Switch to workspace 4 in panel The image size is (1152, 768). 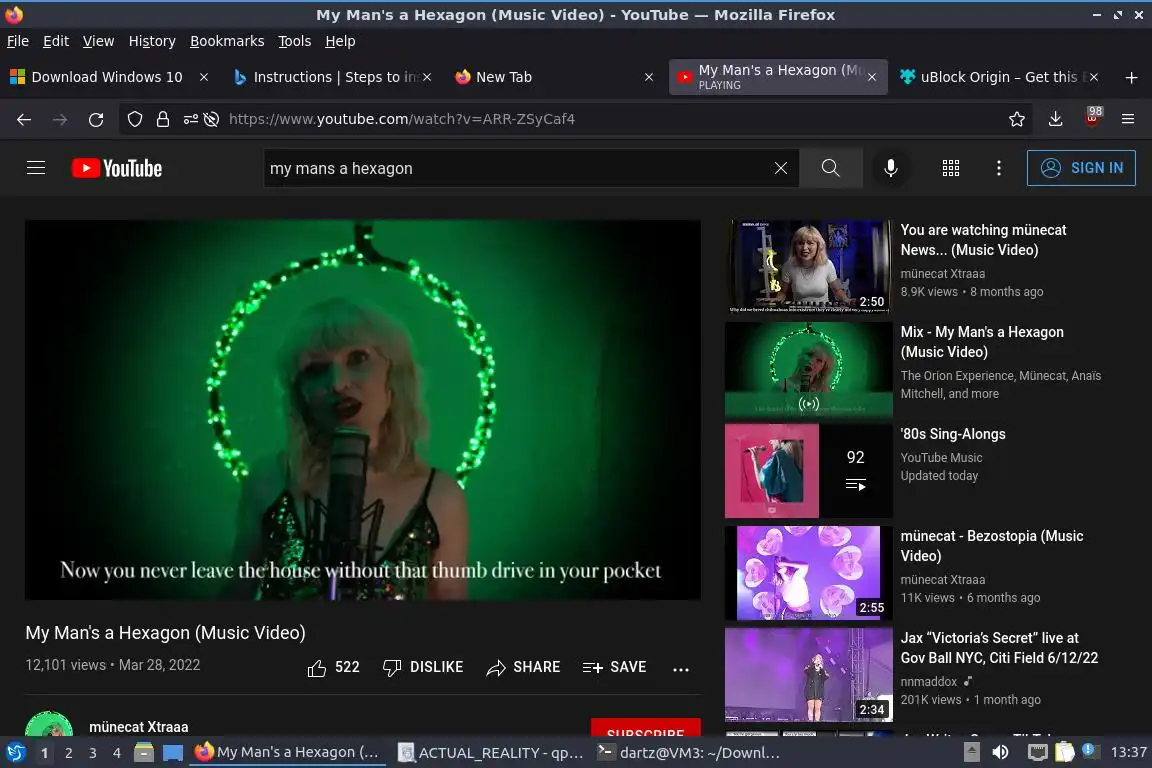coord(116,753)
